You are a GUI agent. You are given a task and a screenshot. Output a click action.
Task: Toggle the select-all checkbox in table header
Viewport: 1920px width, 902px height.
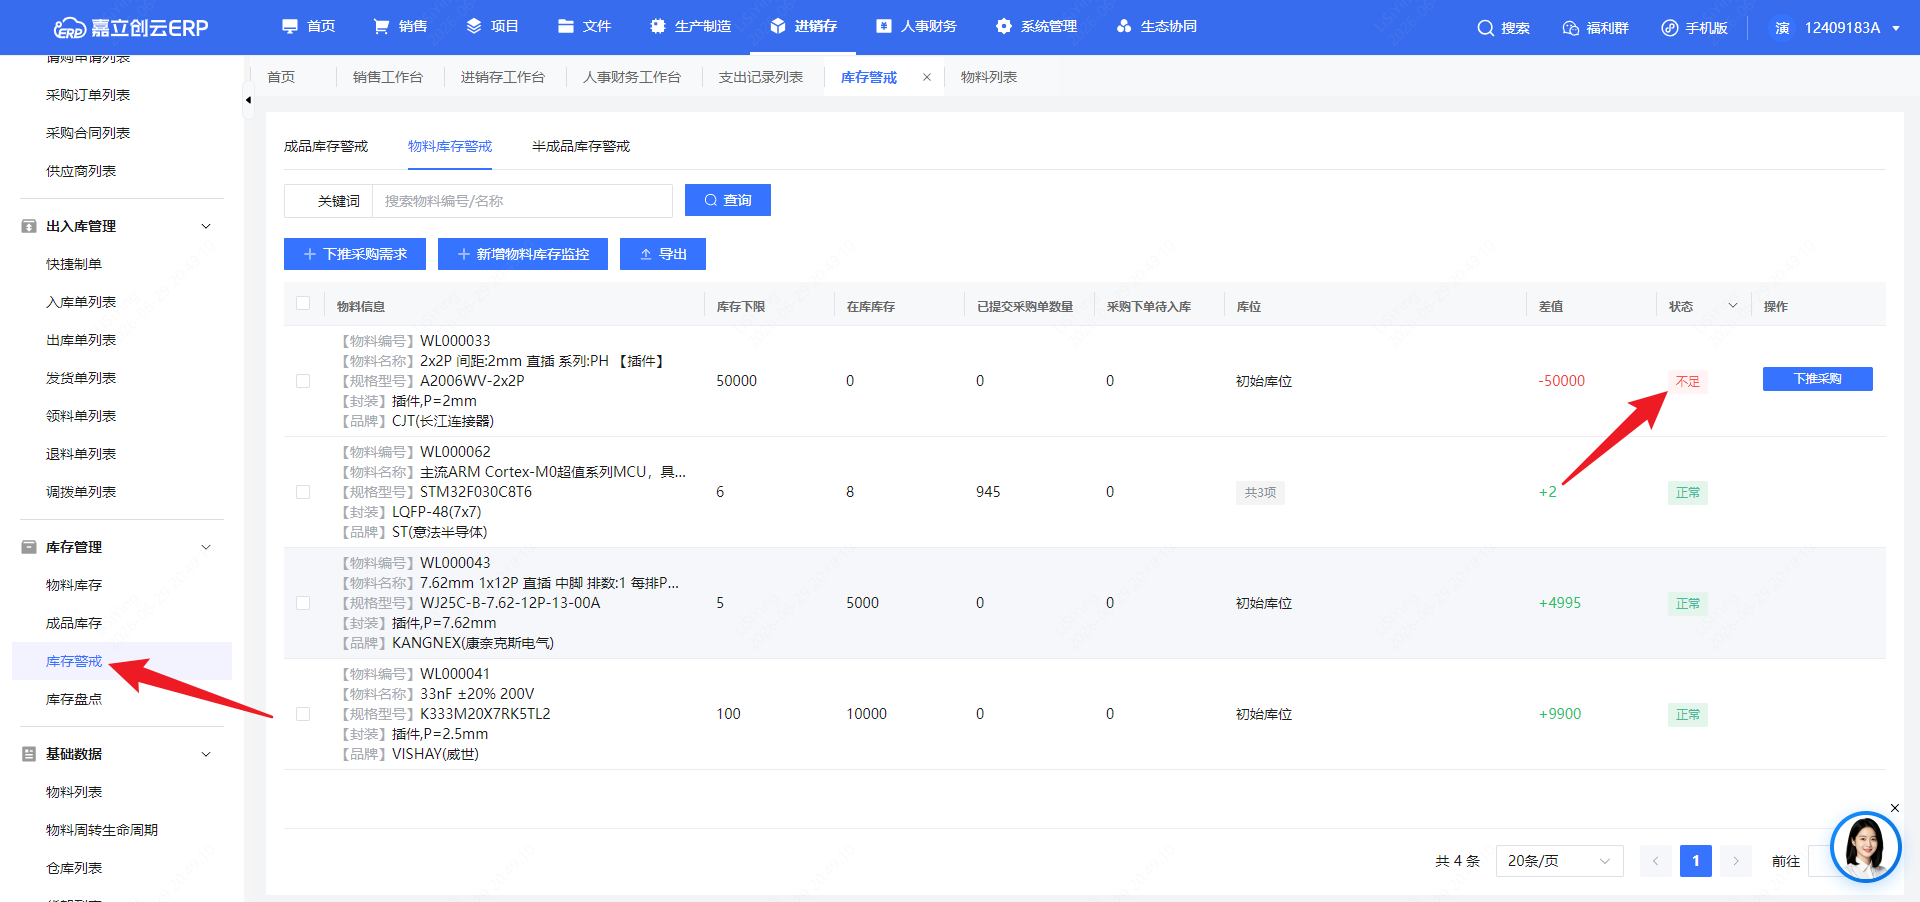(x=303, y=303)
